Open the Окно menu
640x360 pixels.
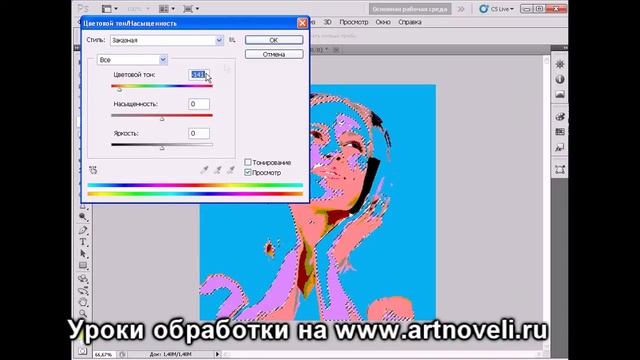[383, 22]
